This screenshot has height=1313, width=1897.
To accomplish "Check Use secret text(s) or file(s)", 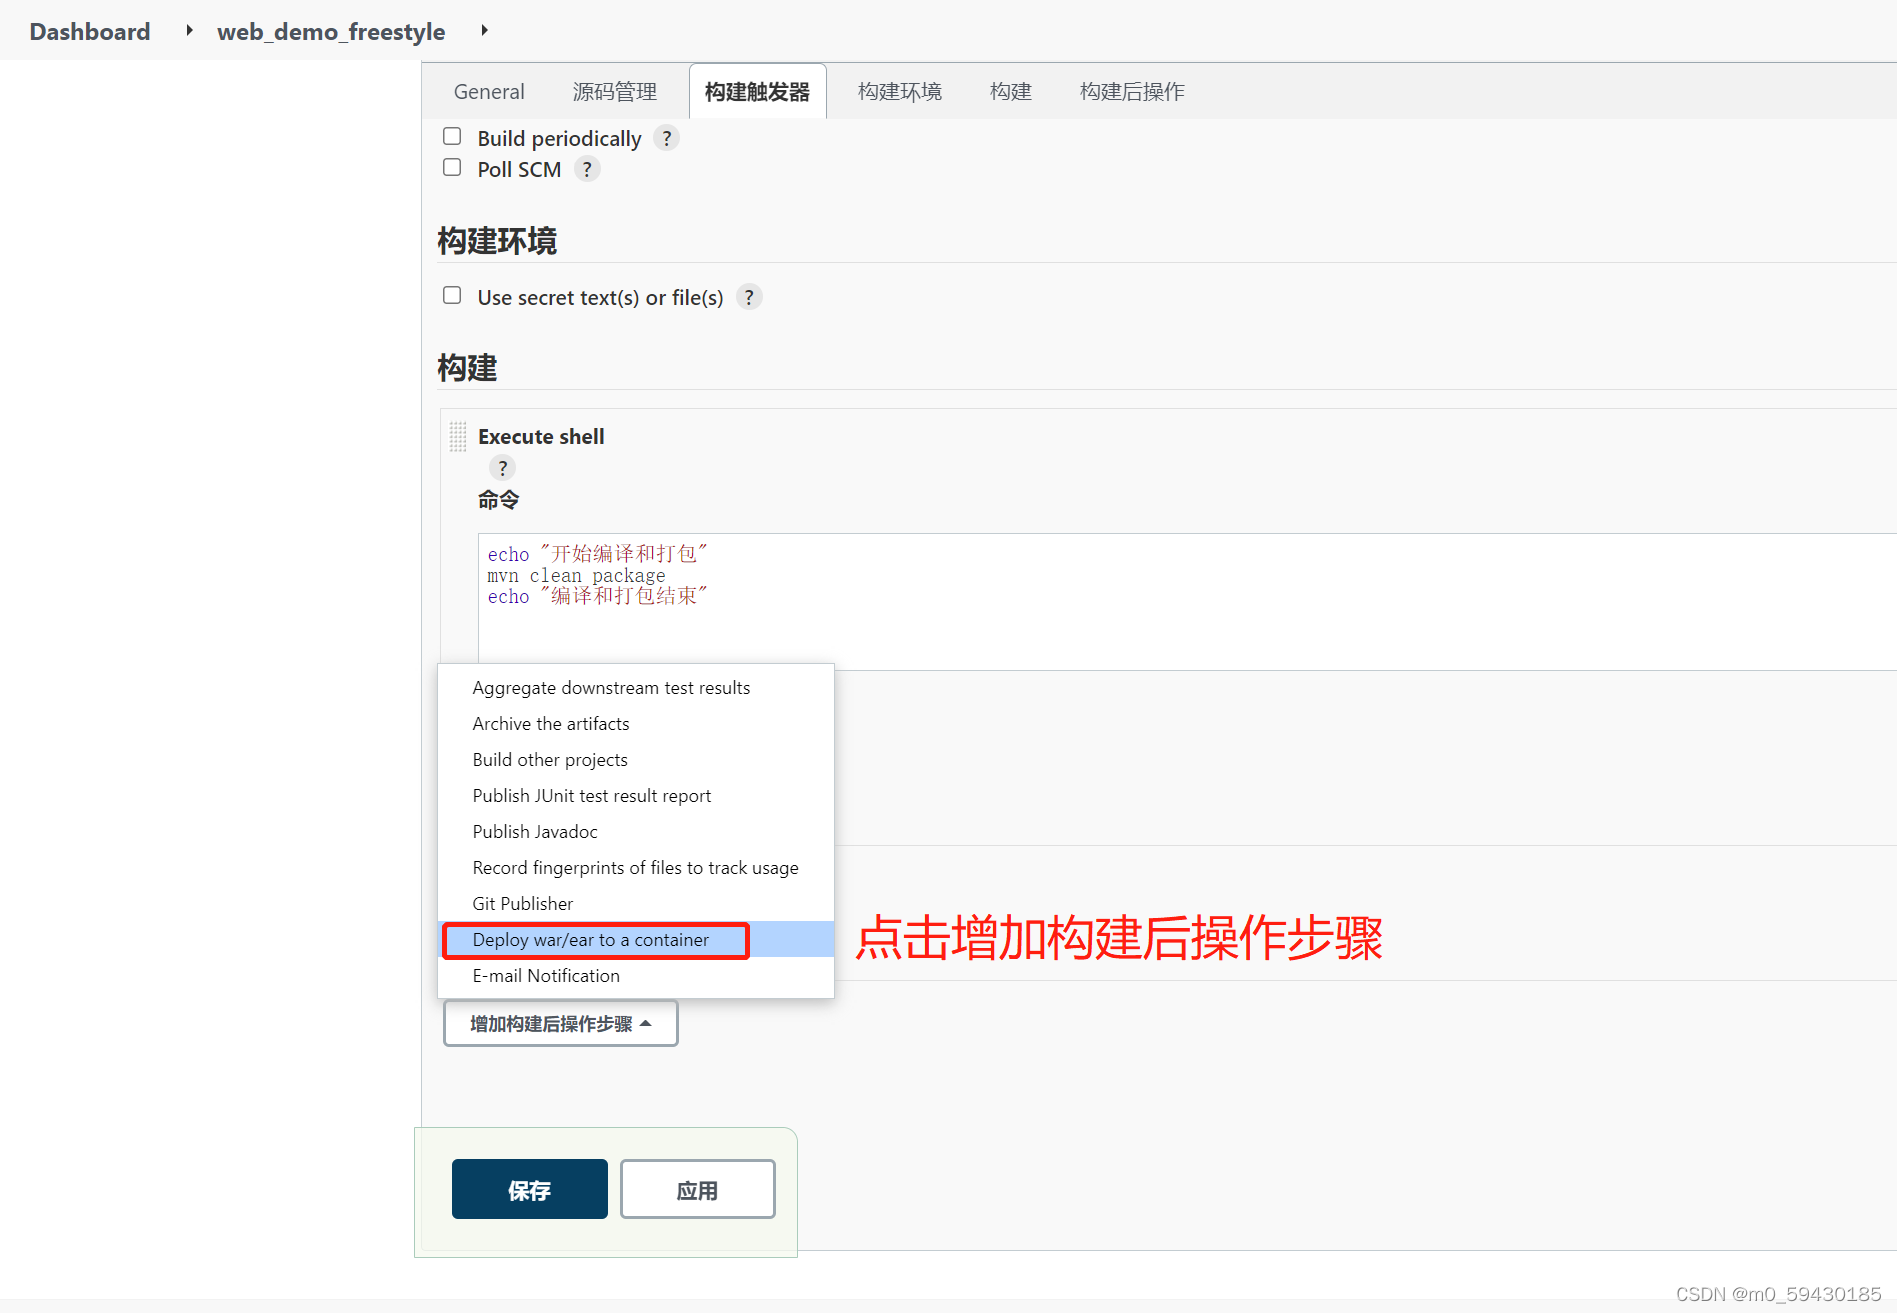I will pyautogui.click(x=452, y=295).
